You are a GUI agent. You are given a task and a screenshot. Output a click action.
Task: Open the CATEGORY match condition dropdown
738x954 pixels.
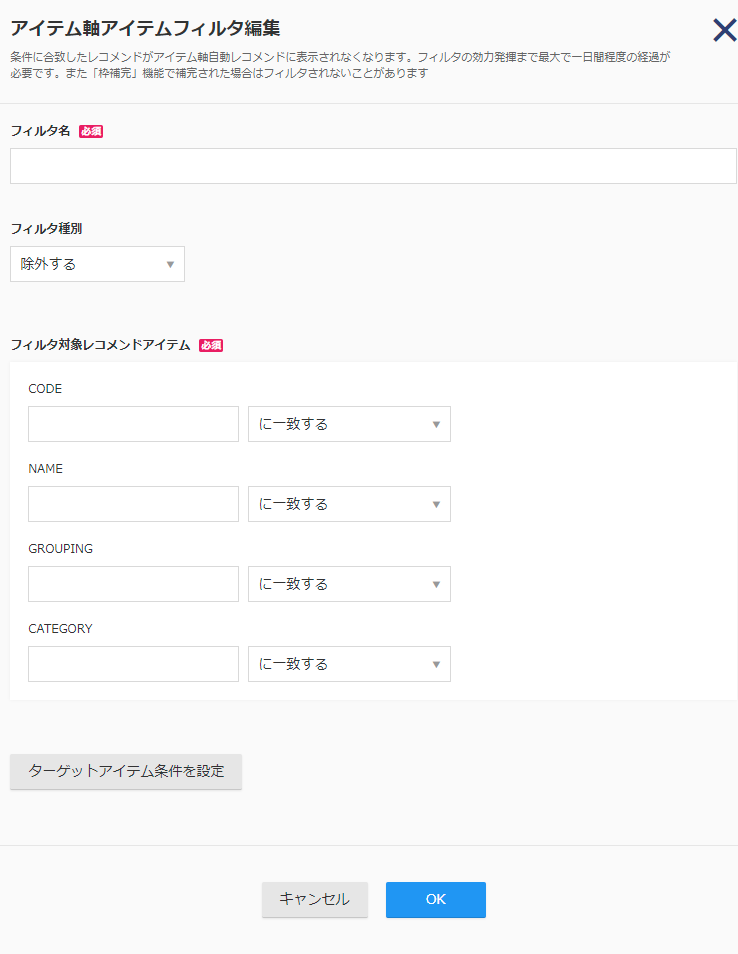click(x=349, y=664)
